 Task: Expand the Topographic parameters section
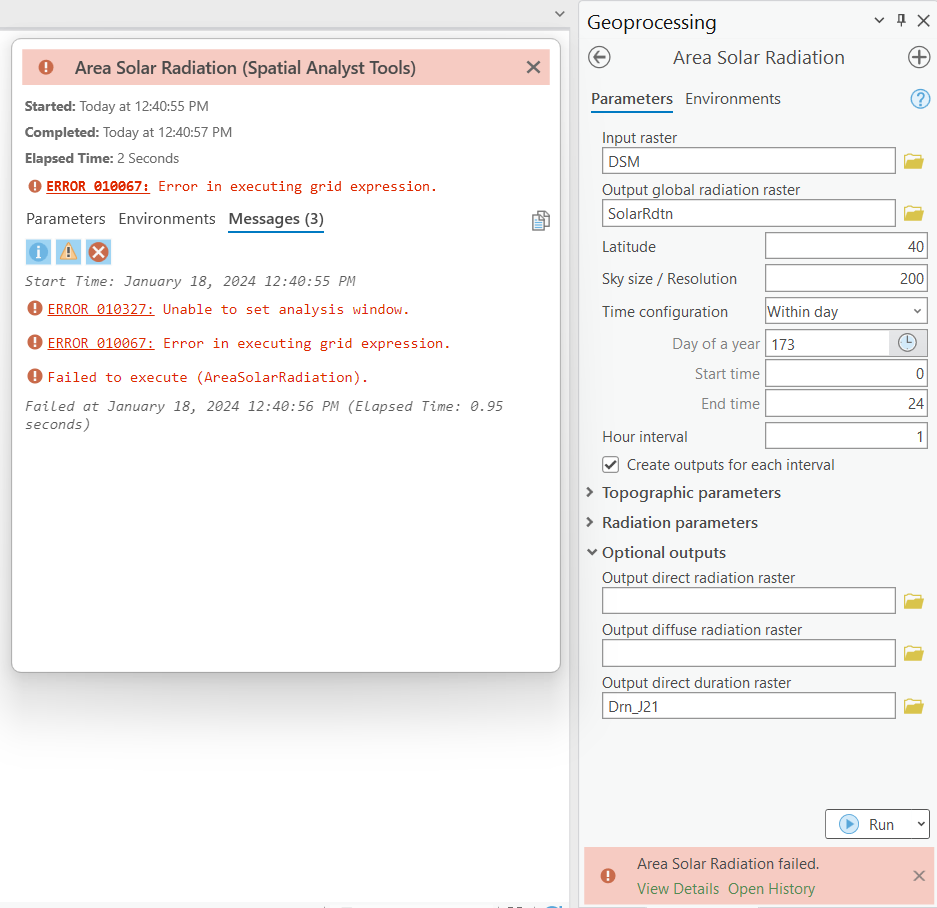pos(591,492)
